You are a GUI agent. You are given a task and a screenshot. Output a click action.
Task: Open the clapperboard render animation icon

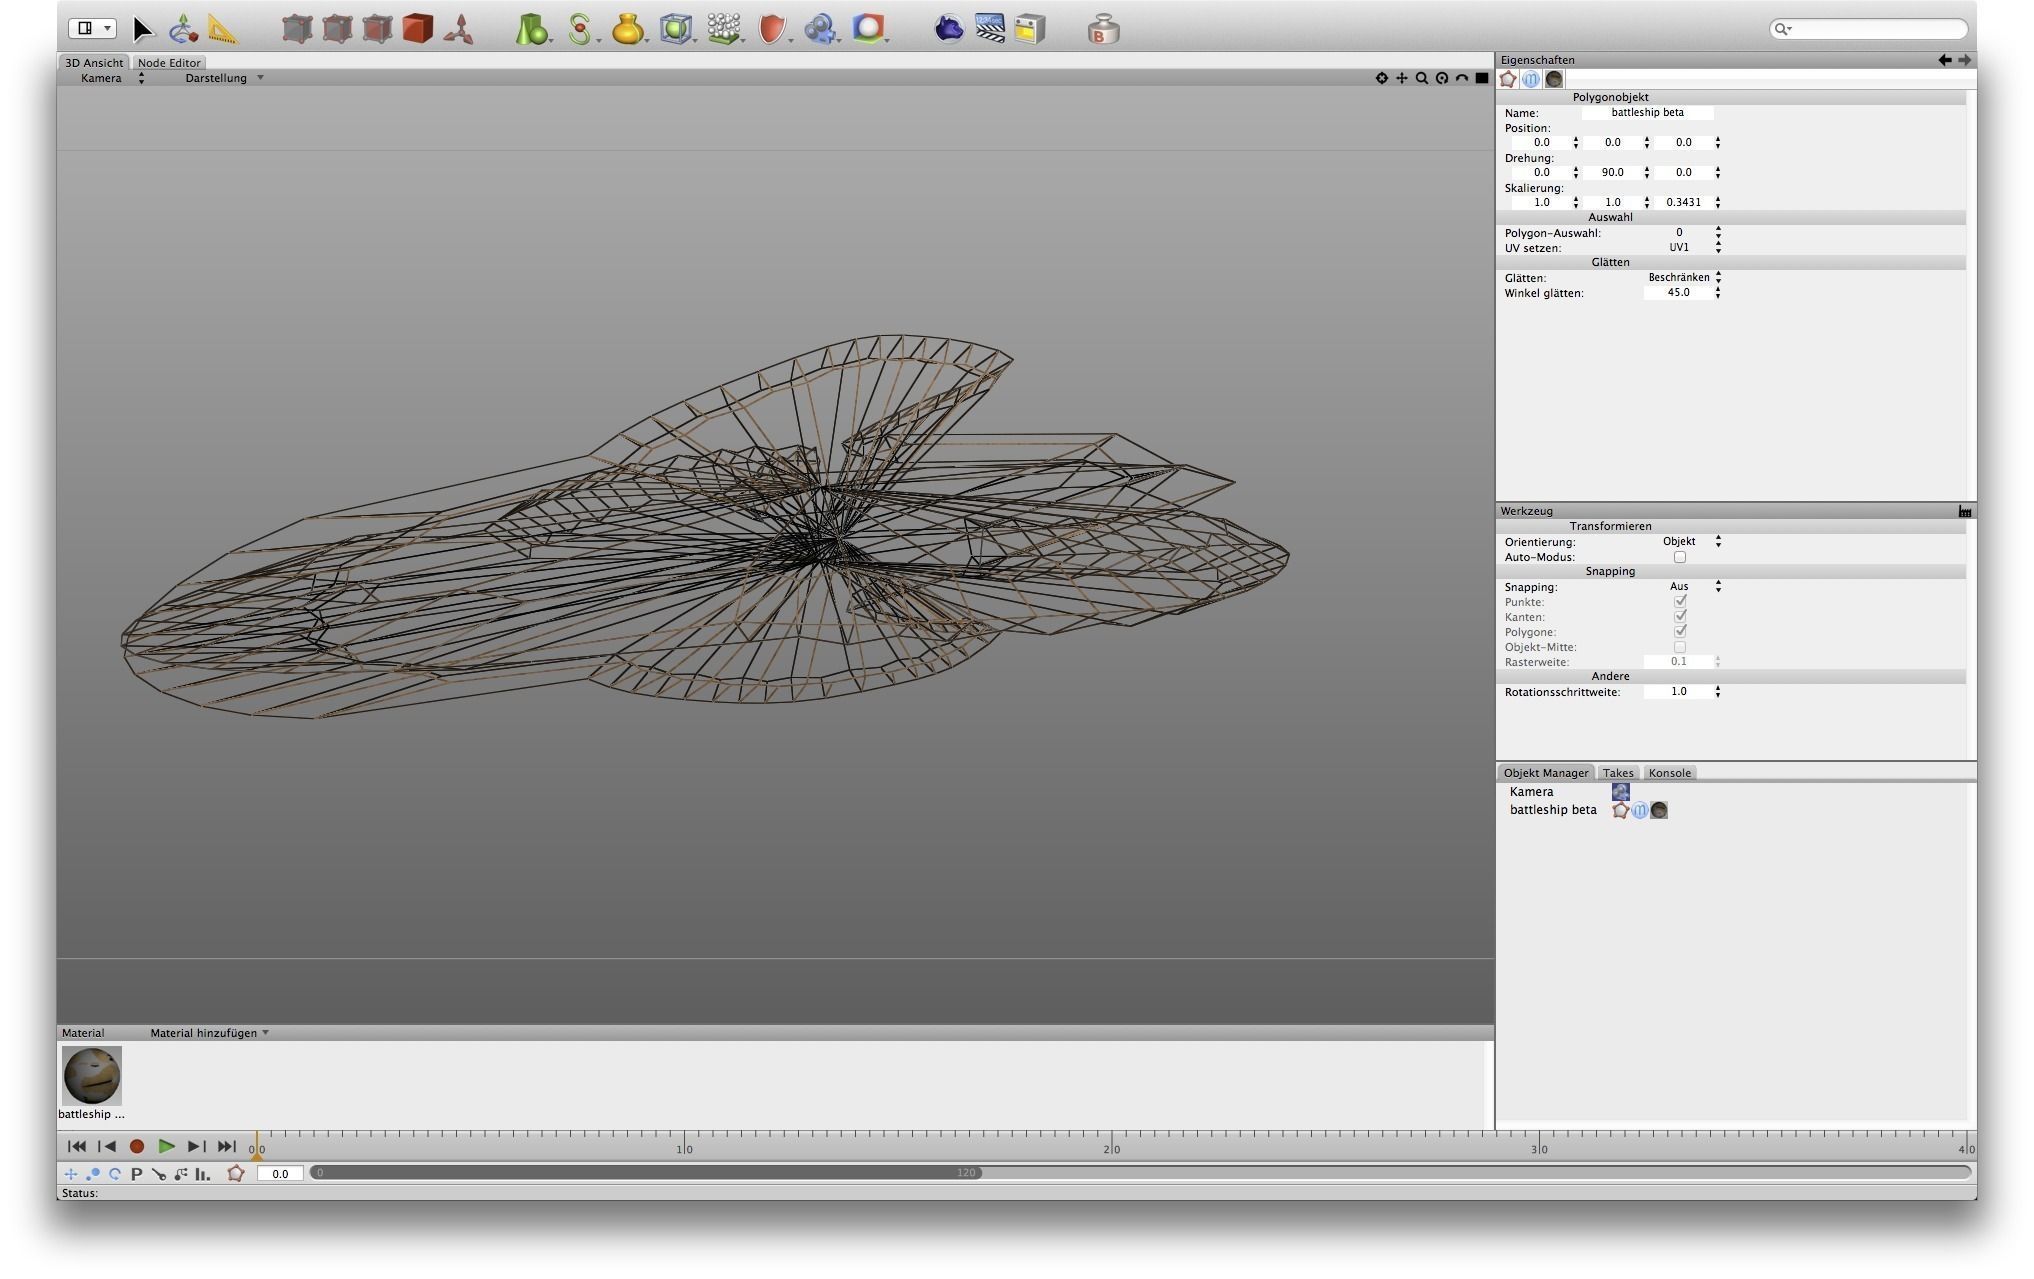tap(989, 28)
